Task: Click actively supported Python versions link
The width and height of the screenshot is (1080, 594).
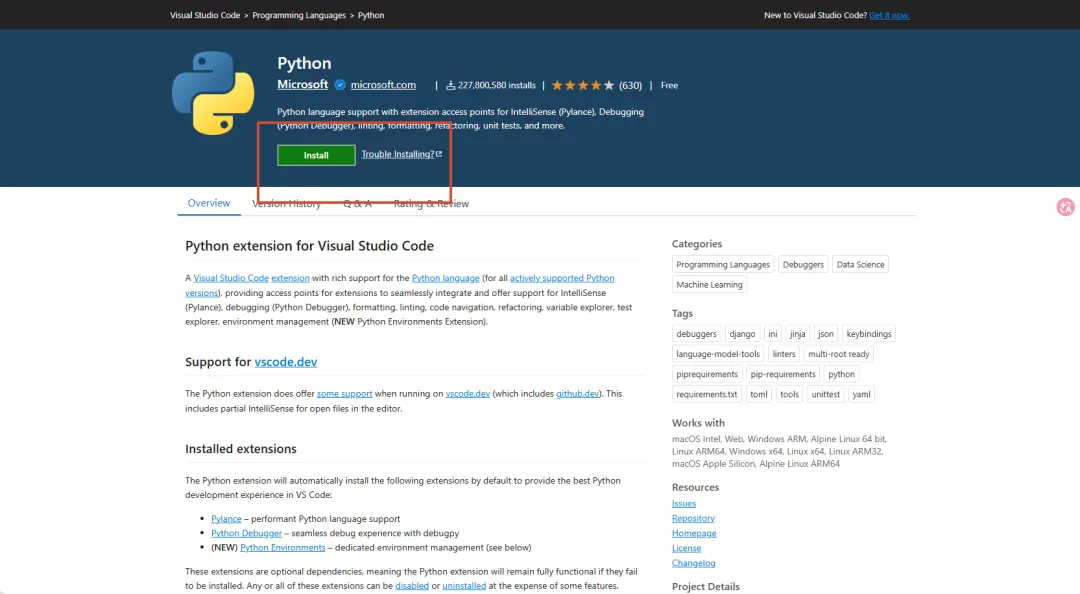Action: (x=562, y=278)
